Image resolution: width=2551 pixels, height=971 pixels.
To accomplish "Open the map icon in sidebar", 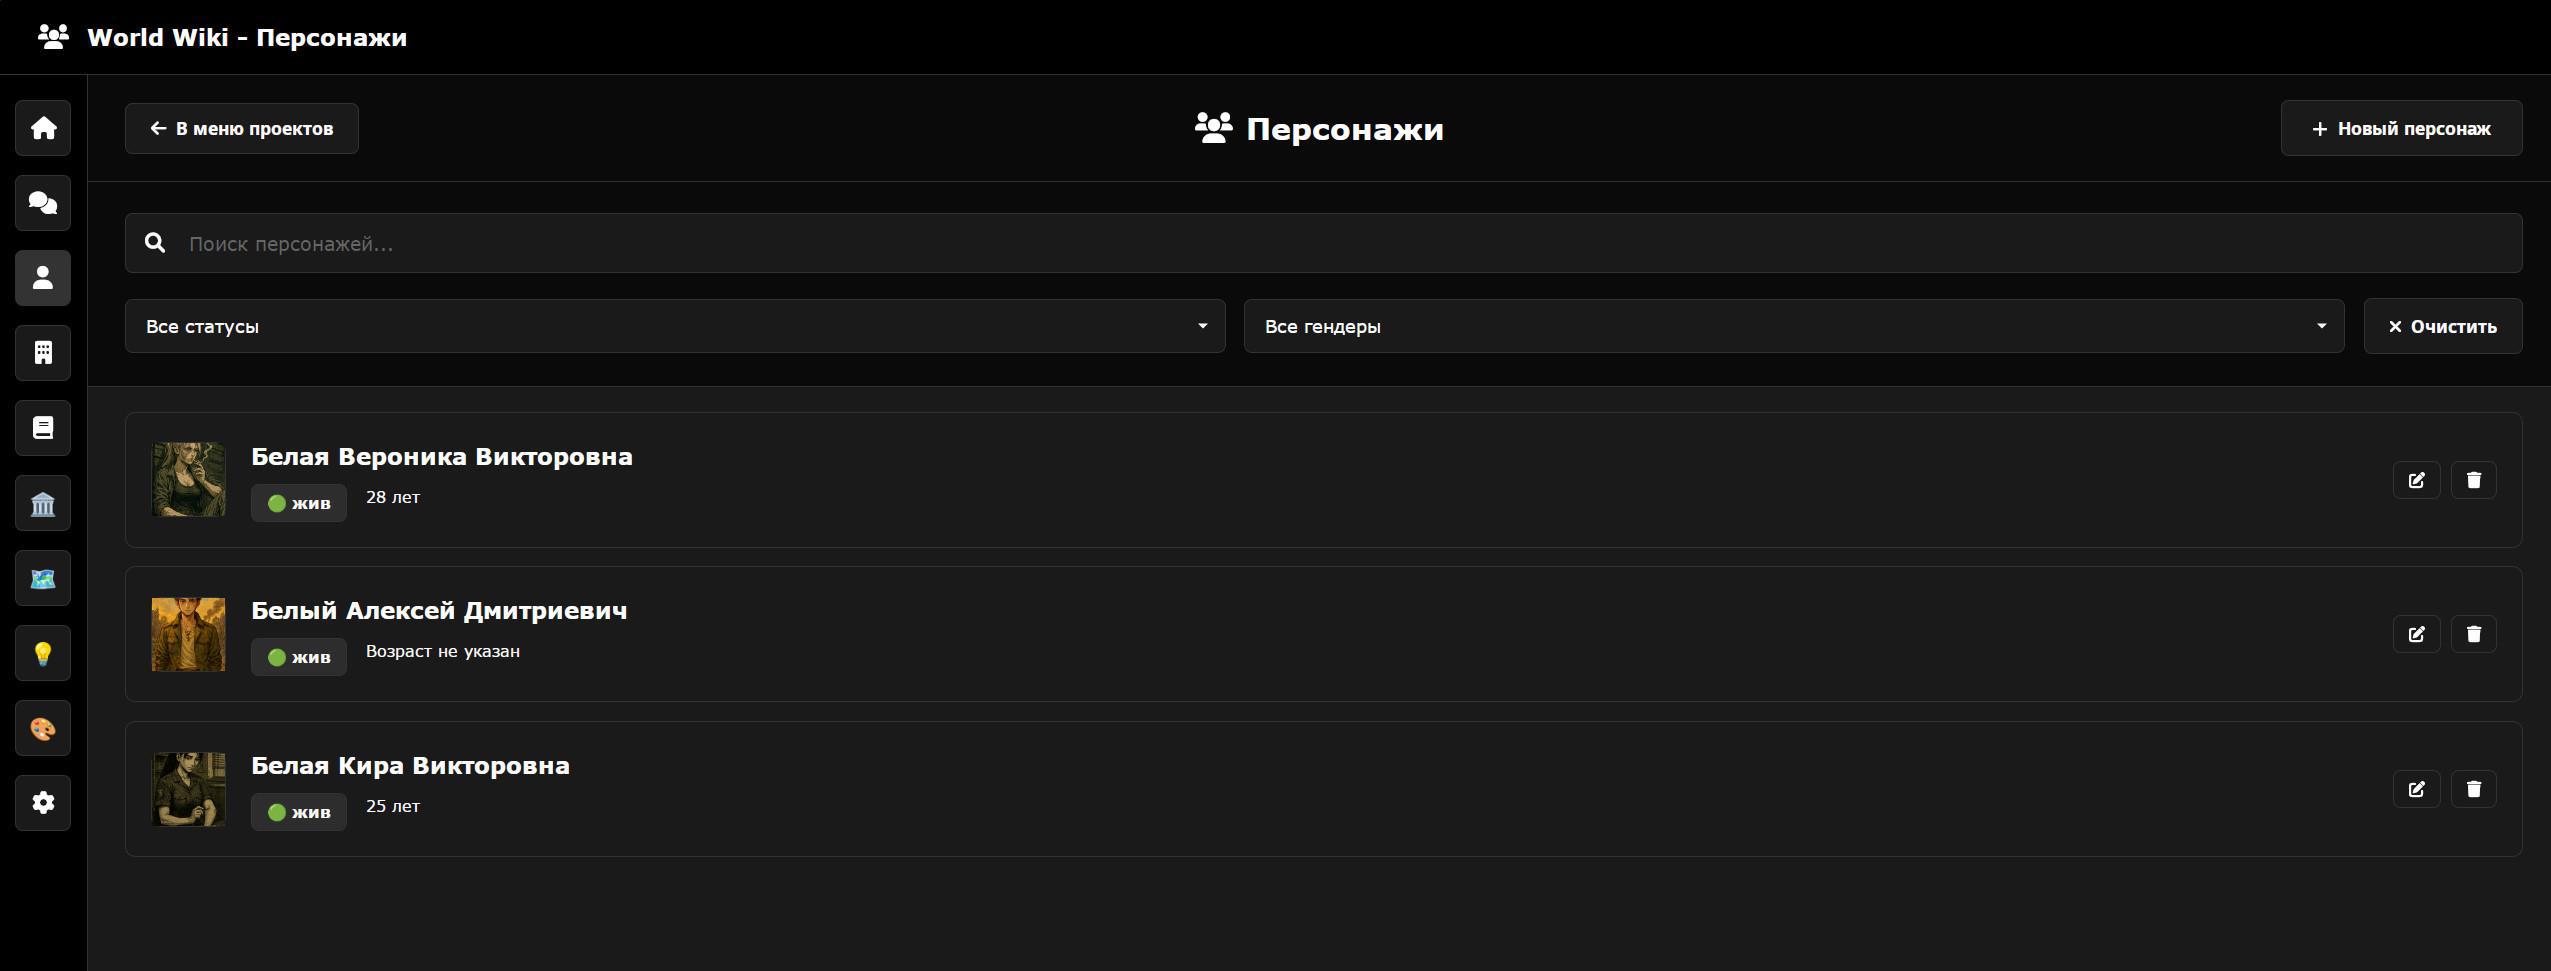I will 43,578.
